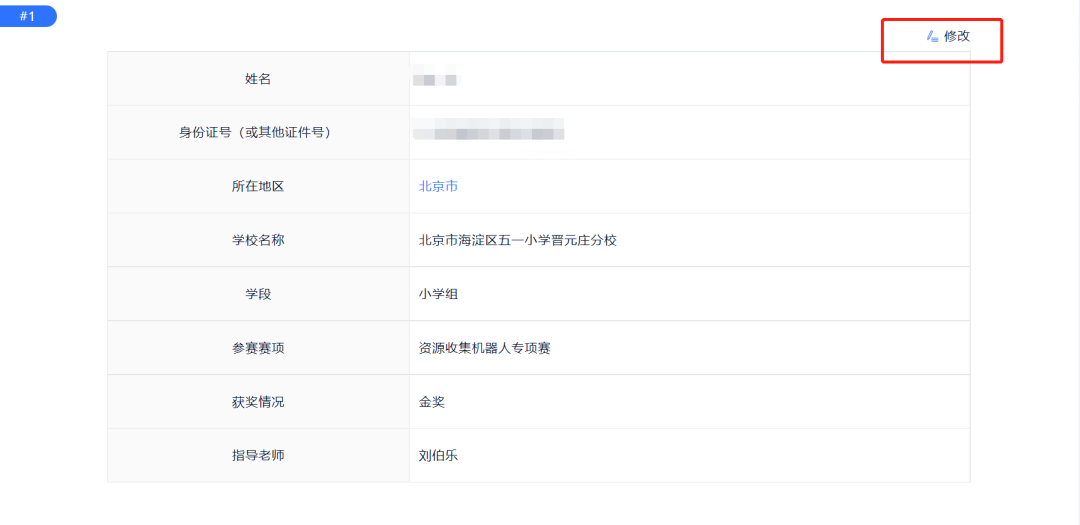Click the 指导老师 label cell
Image resolution: width=1080 pixels, height=525 pixels.
[258, 455]
